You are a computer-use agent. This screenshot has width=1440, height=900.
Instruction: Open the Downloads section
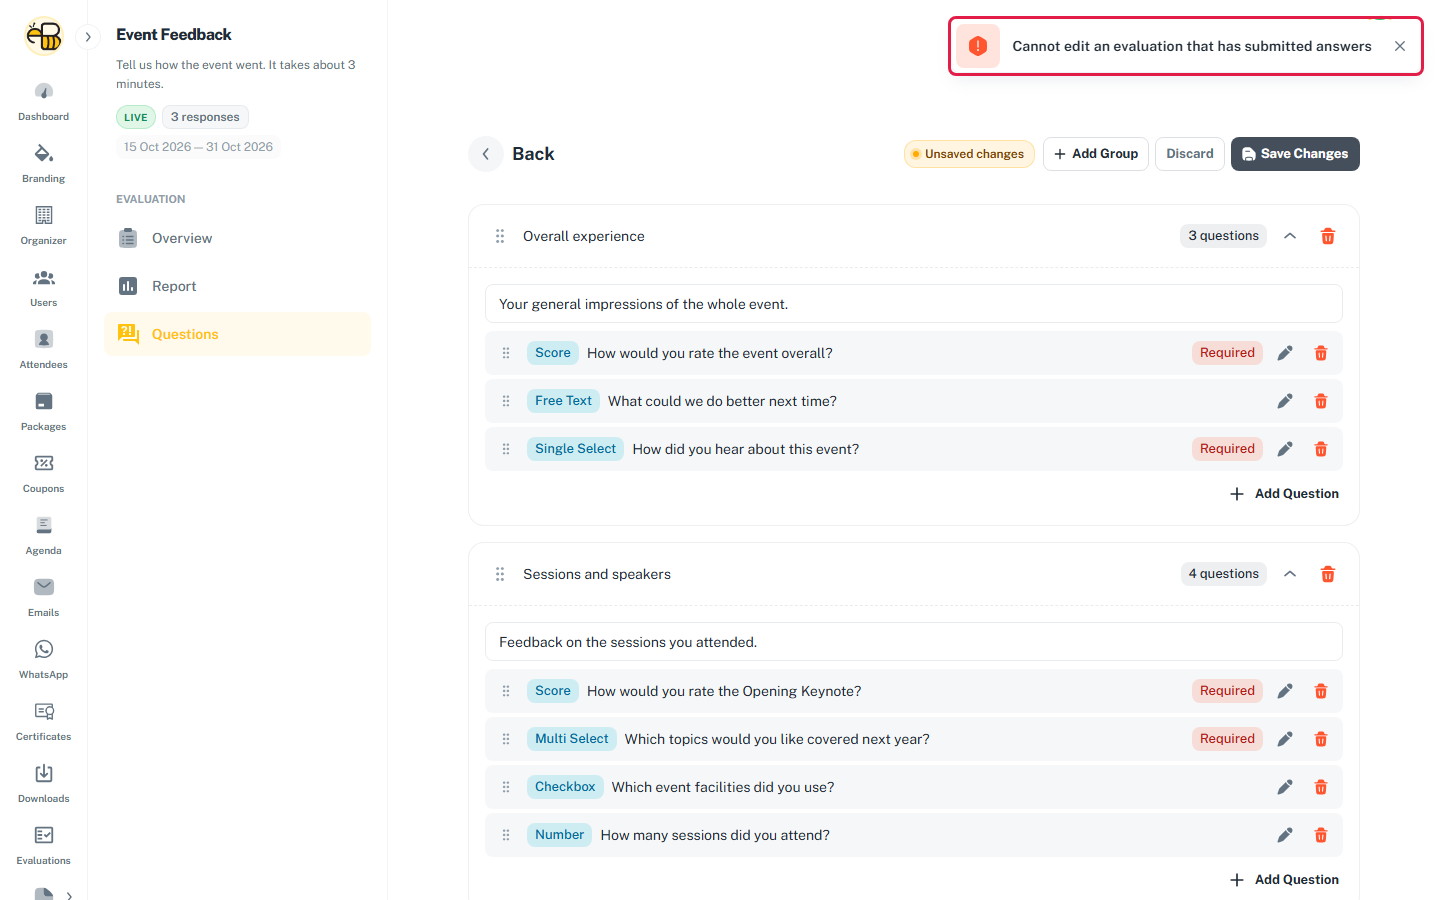point(43,784)
